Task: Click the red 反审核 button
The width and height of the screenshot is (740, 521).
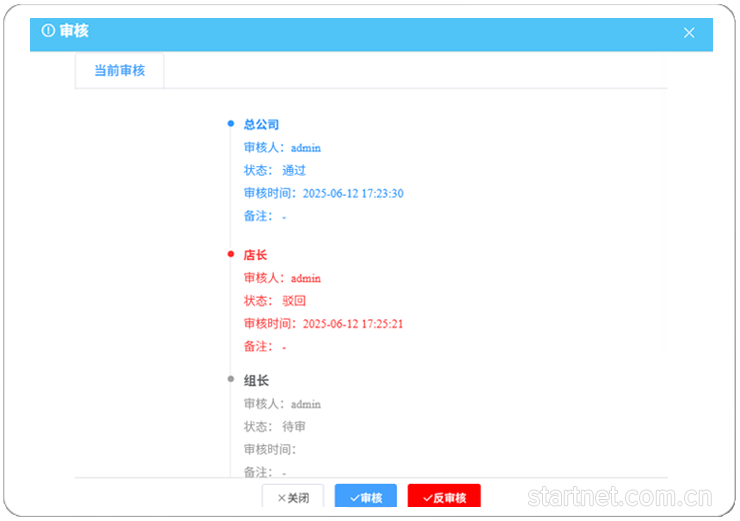Action: (444, 497)
